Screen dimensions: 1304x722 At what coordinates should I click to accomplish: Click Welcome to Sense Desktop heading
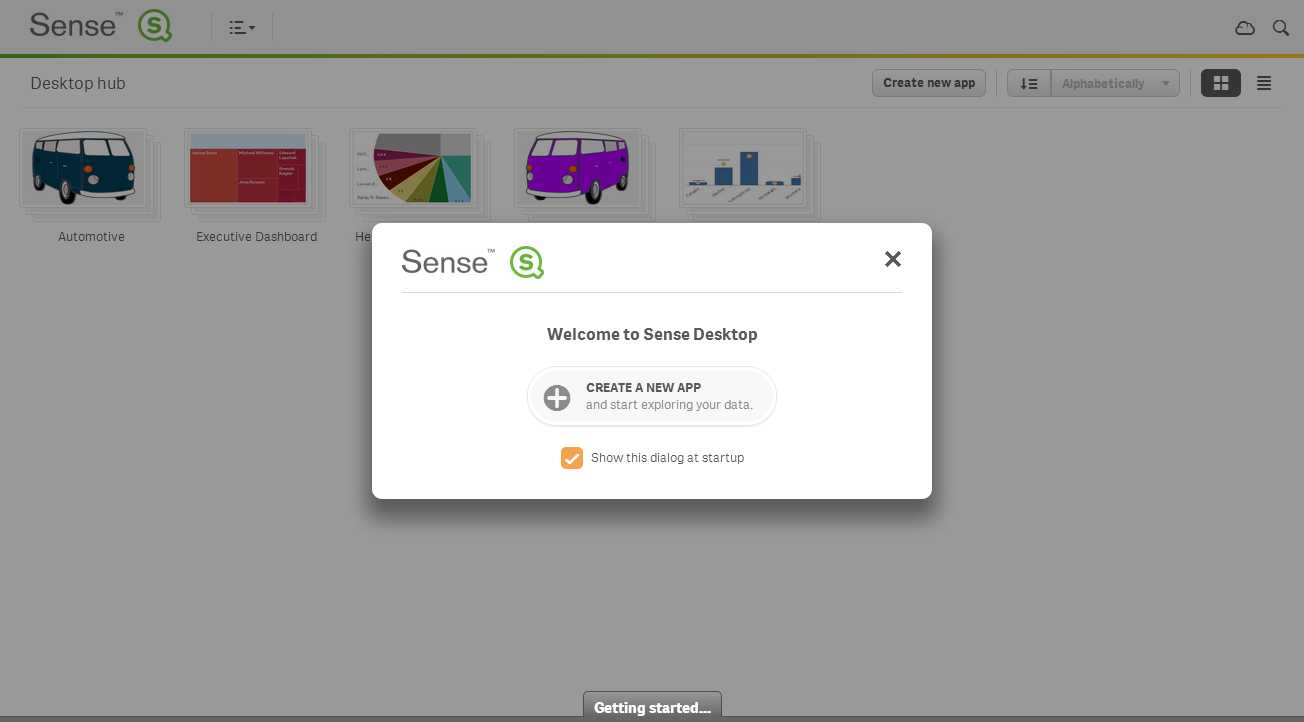click(x=652, y=334)
